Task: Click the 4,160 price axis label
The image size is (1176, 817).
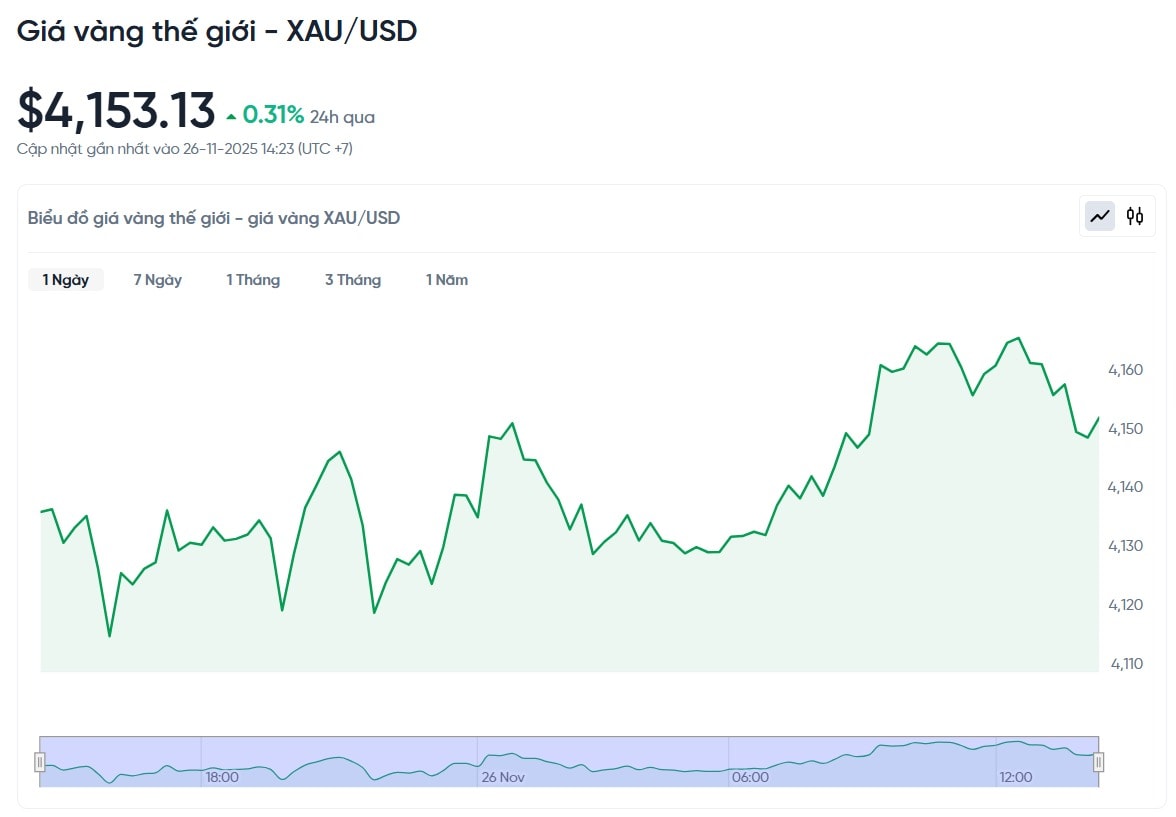Action: coord(1125,371)
